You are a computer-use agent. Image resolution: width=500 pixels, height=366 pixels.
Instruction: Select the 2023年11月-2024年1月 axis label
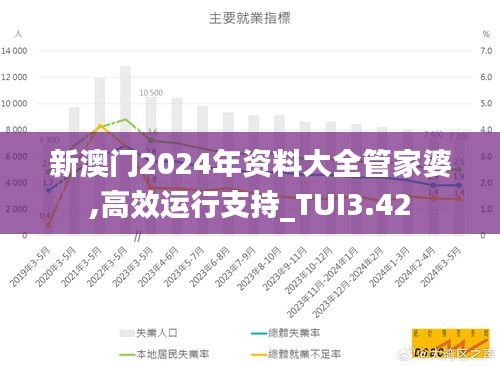click(322, 282)
